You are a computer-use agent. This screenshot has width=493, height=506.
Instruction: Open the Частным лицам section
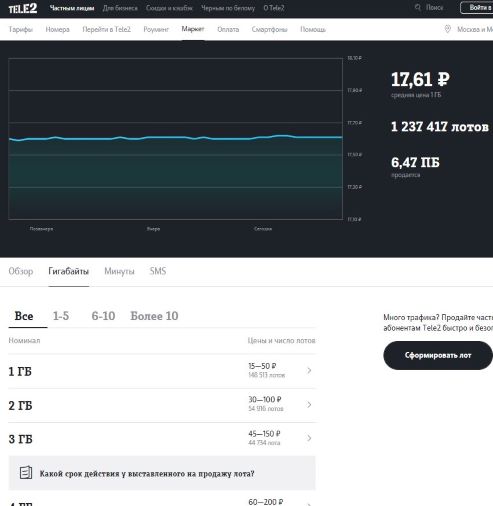72,8
